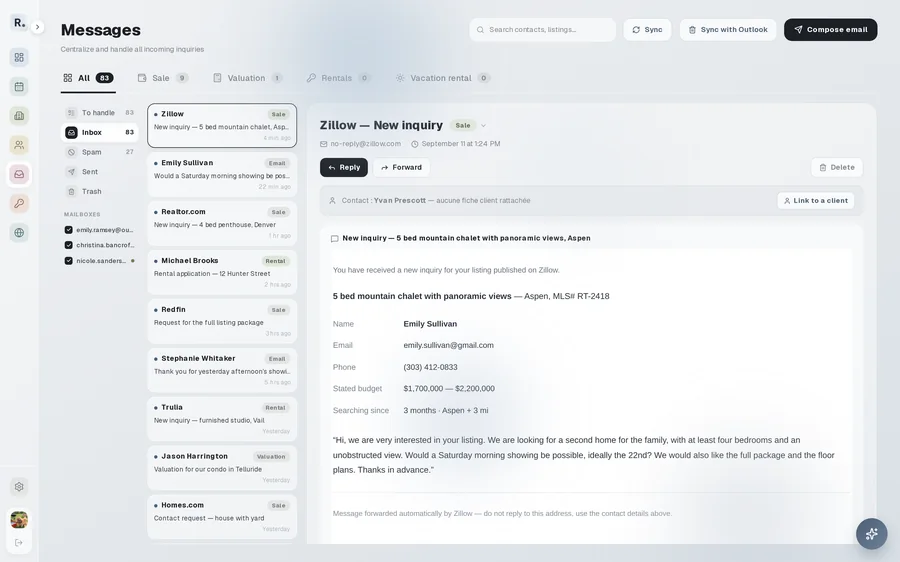Open Jason Harrington valuation message
The width and height of the screenshot is (900, 562).
point(222,467)
